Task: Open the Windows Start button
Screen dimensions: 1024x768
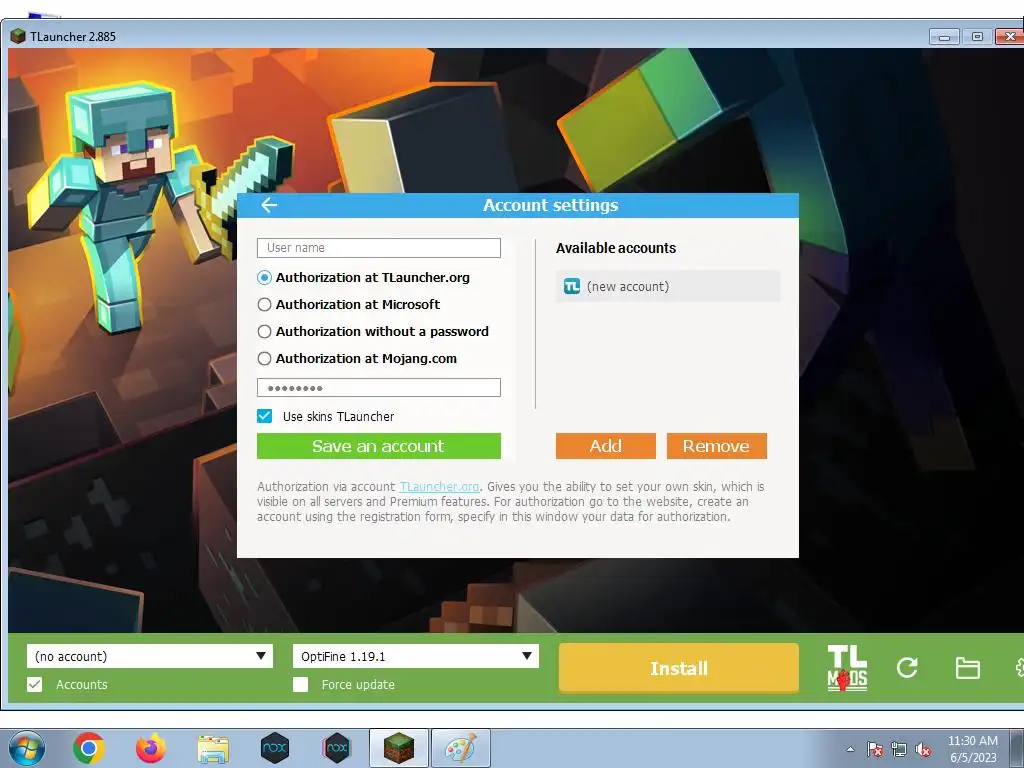Action: (27, 748)
